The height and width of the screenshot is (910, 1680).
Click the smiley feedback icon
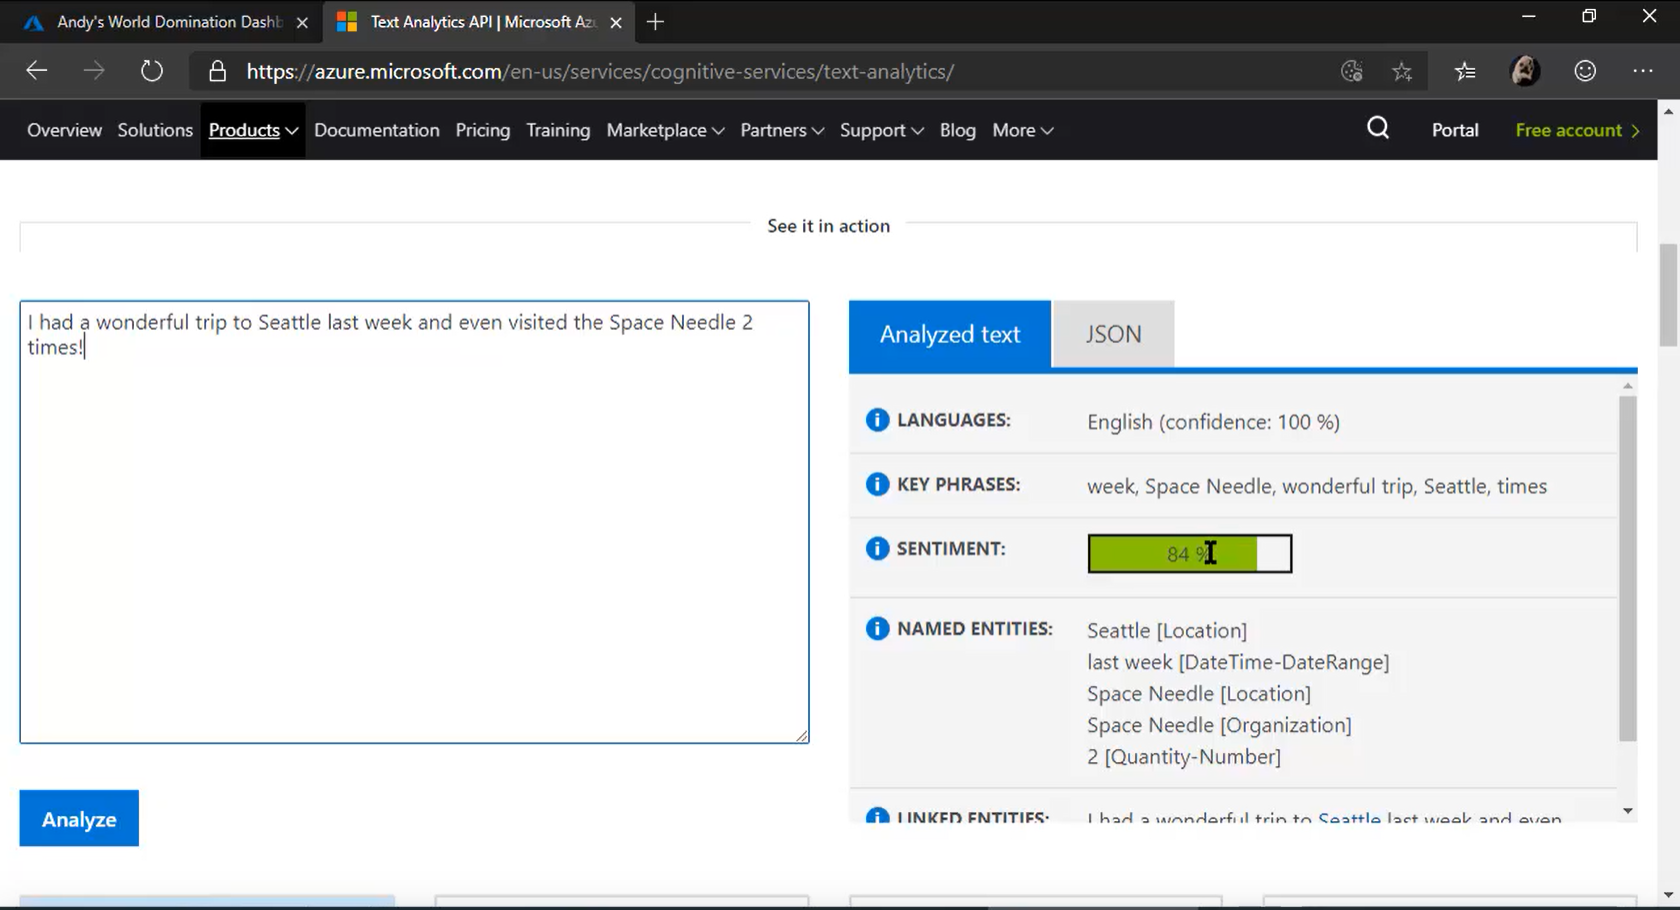pyautogui.click(x=1585, y=71)
